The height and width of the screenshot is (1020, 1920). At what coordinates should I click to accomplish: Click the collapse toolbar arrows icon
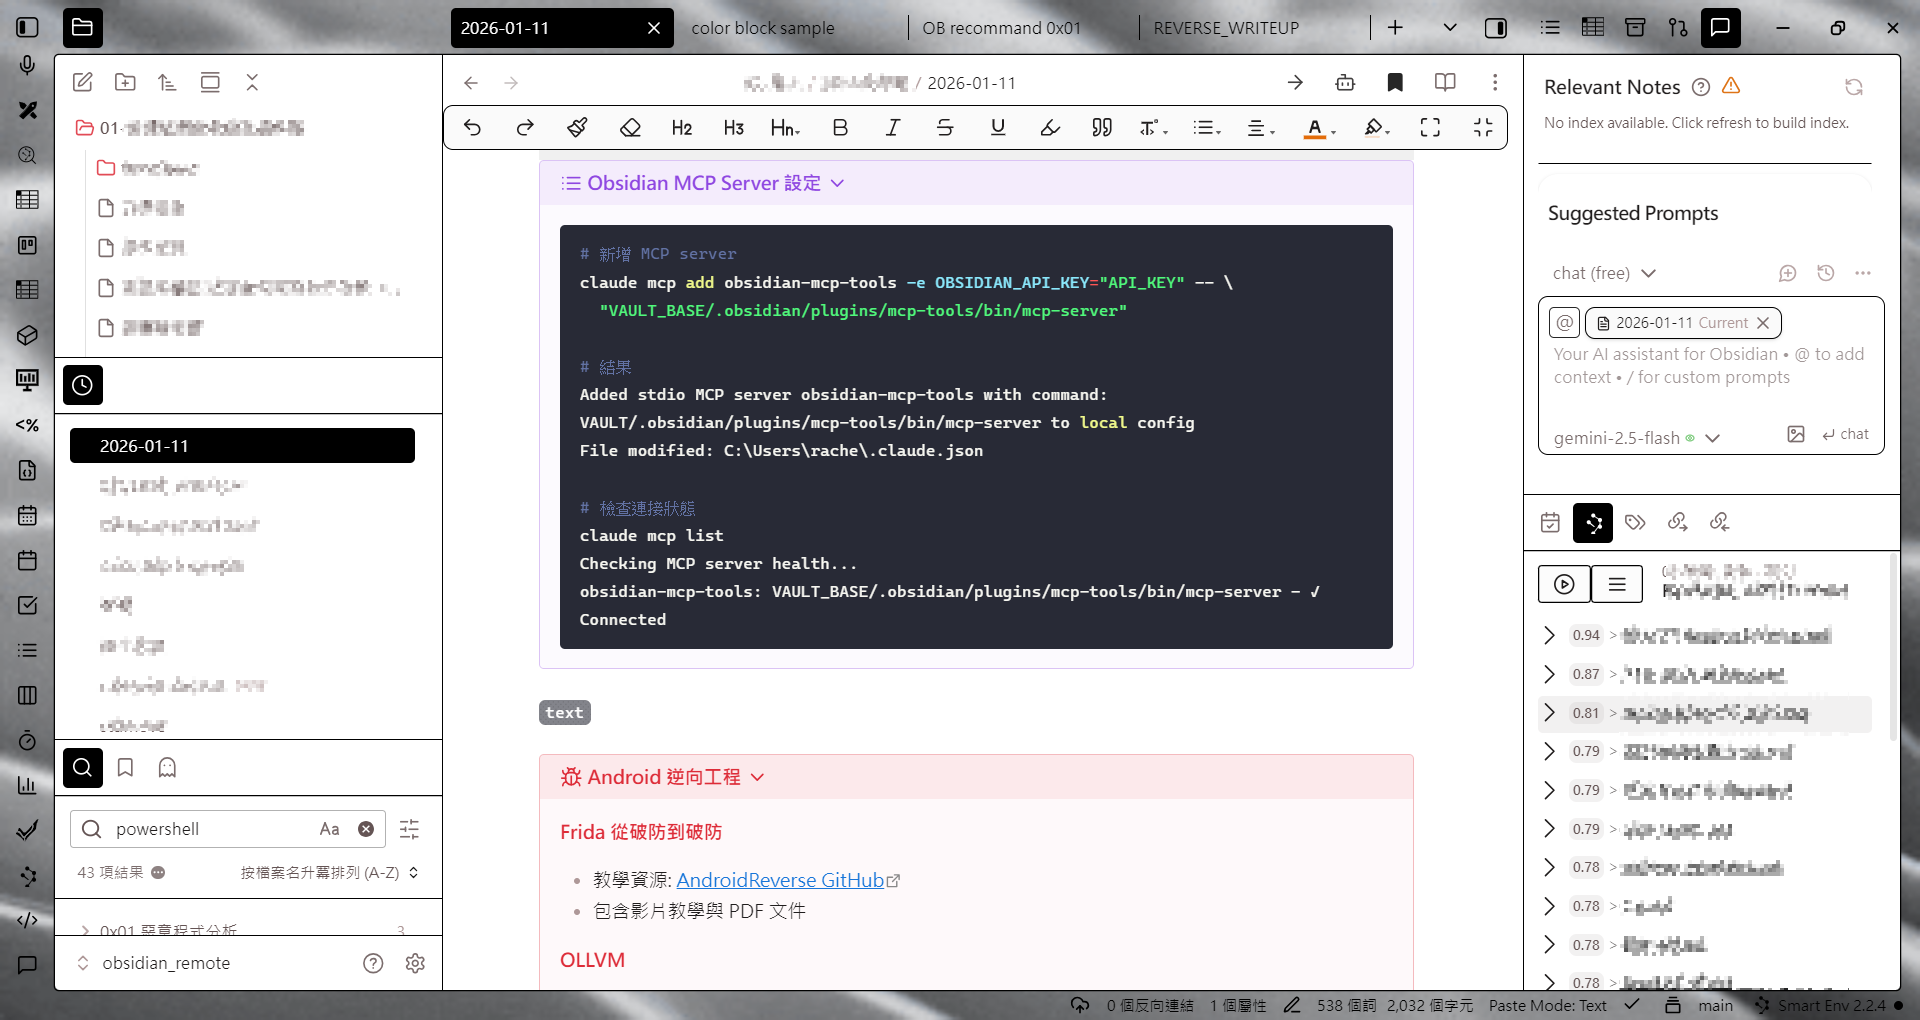coord(1483,127)
